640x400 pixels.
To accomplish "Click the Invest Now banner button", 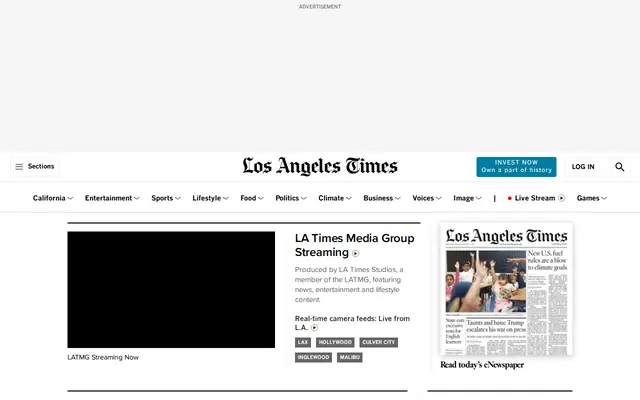I will (516, 167).
